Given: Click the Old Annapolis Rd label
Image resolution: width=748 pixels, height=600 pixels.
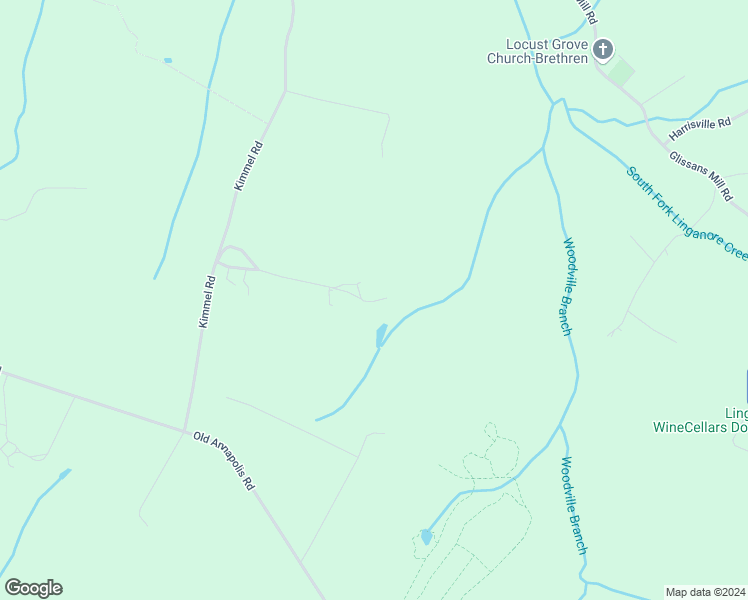Looking at the screenshot, I should (224, 460).
